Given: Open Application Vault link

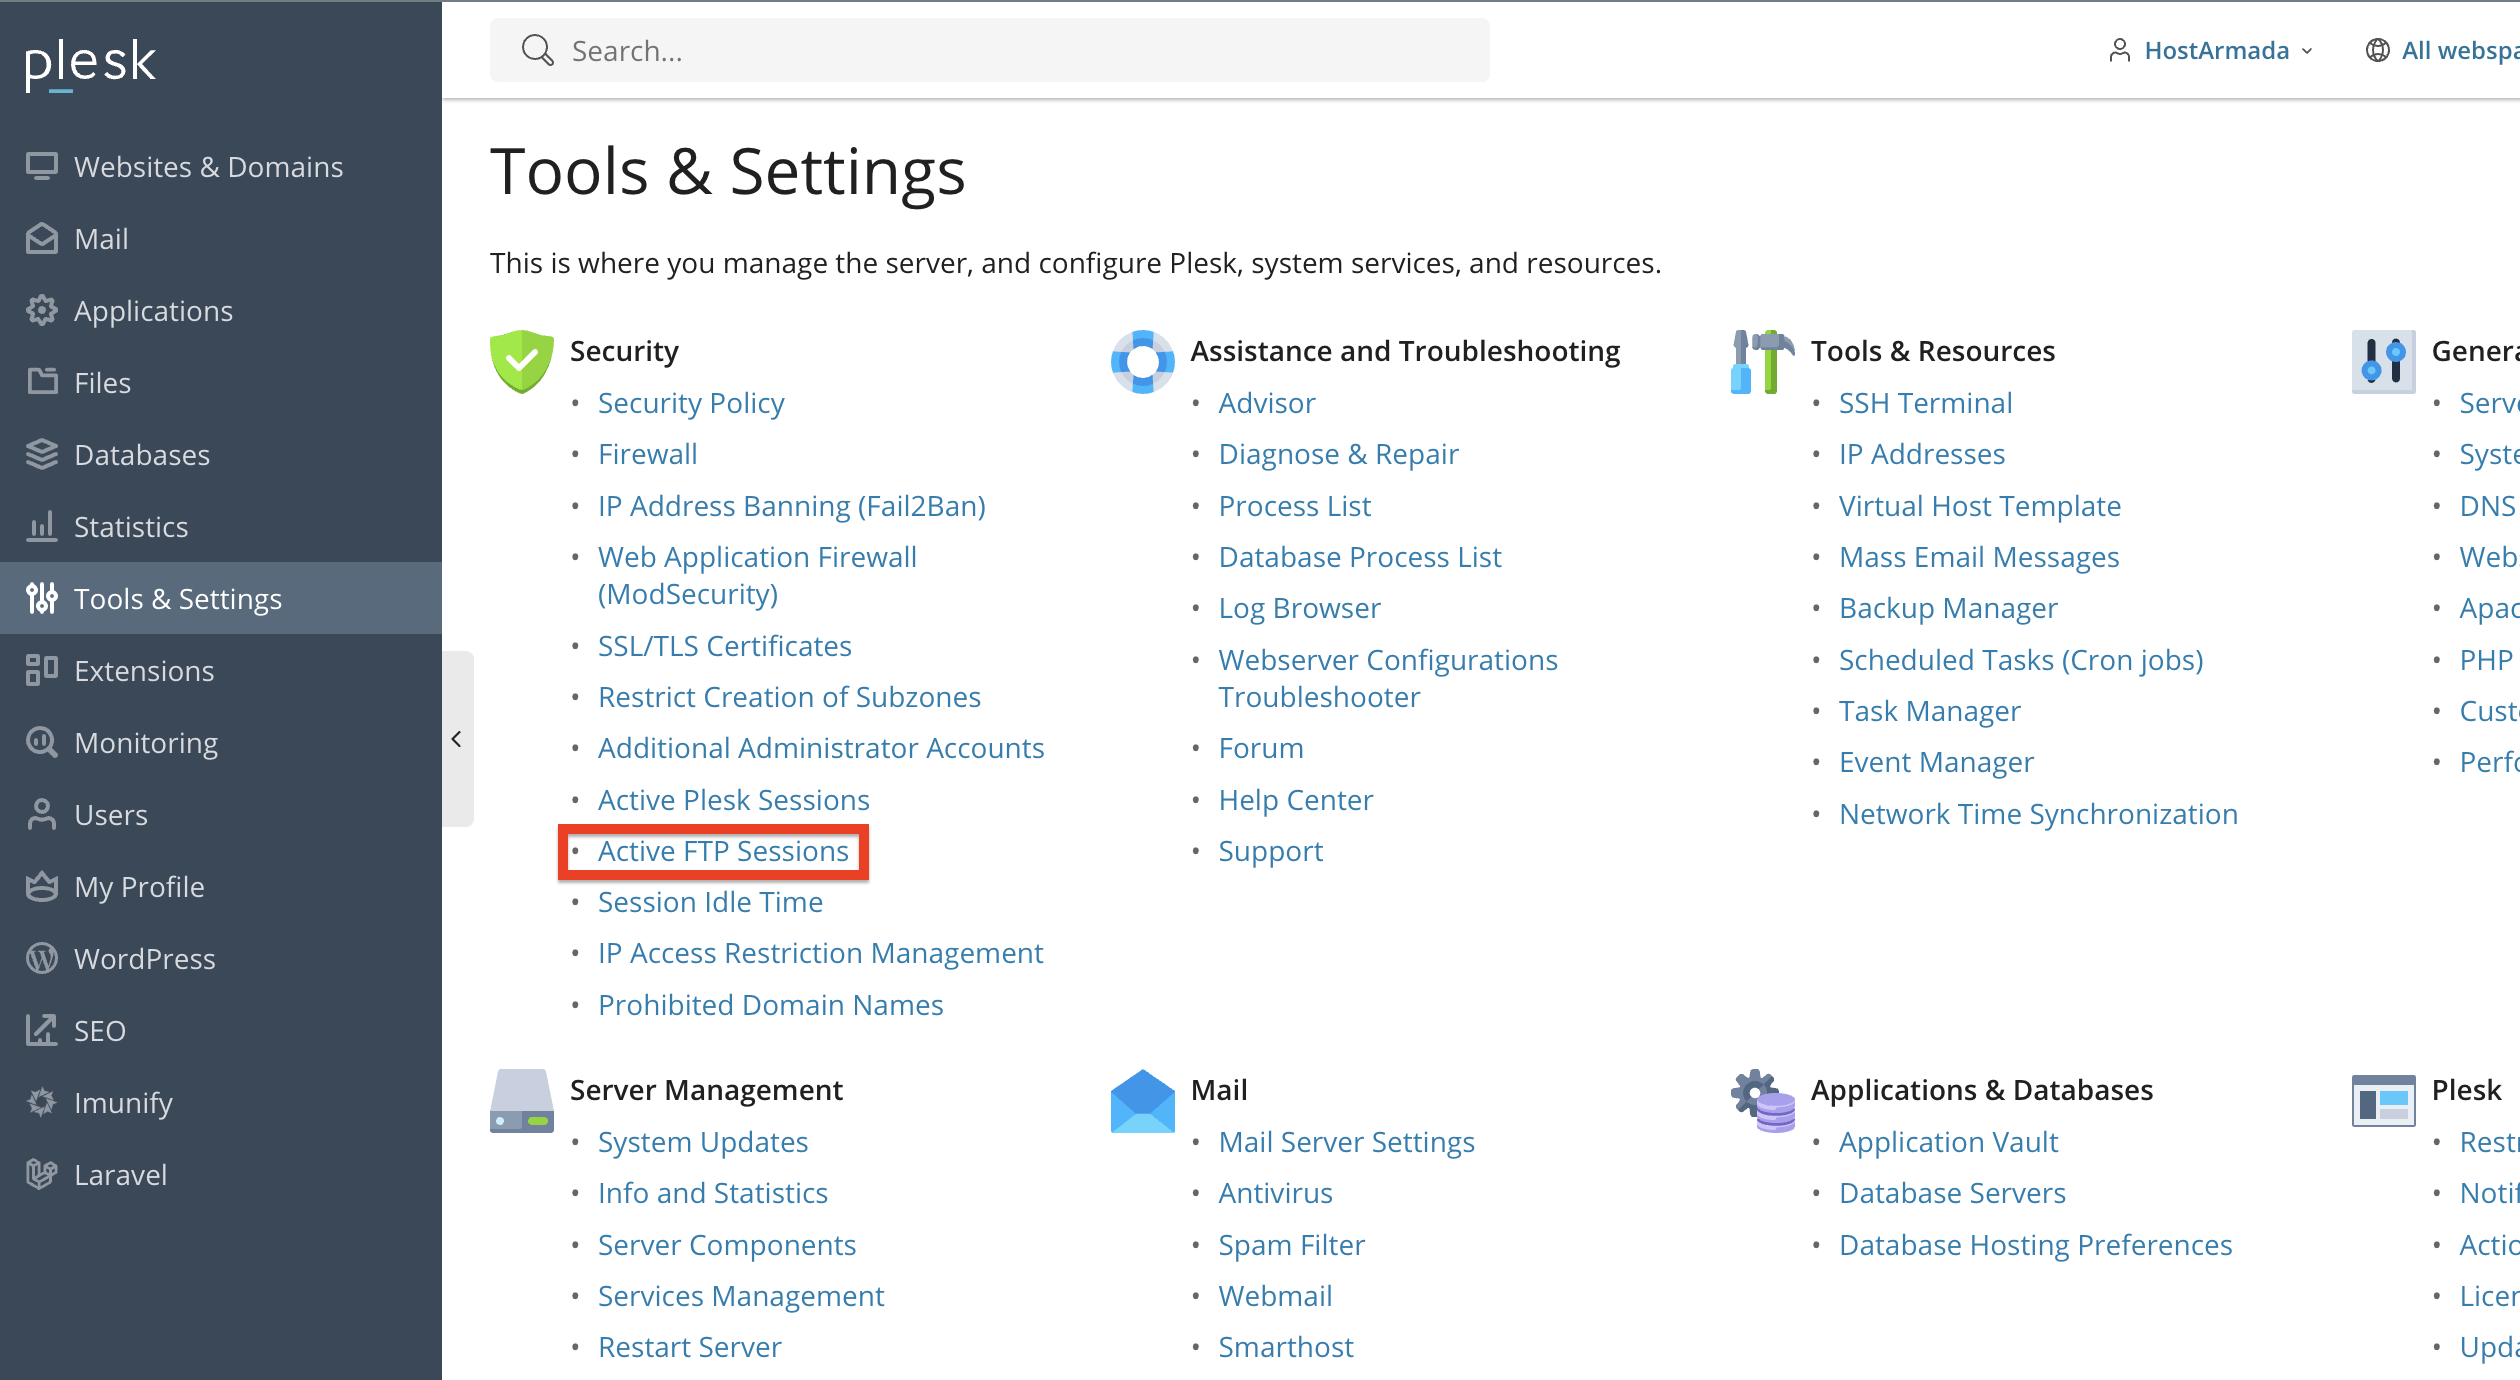Looking at the screenshot, I should pyautogui.click(x=1948, y=1142).
